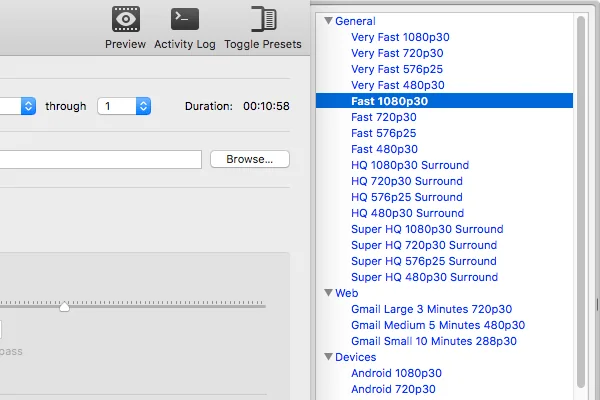Image resolution: width=600 pixels, height=400 pixels.
Task: Choose the Fast 480p30 preset
Action: coord(384,149)
